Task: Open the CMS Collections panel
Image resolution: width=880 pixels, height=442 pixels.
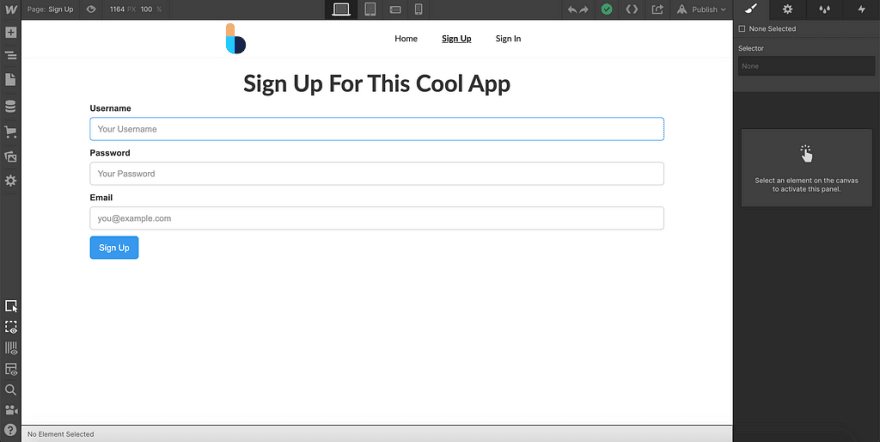Action: [11, 107]
